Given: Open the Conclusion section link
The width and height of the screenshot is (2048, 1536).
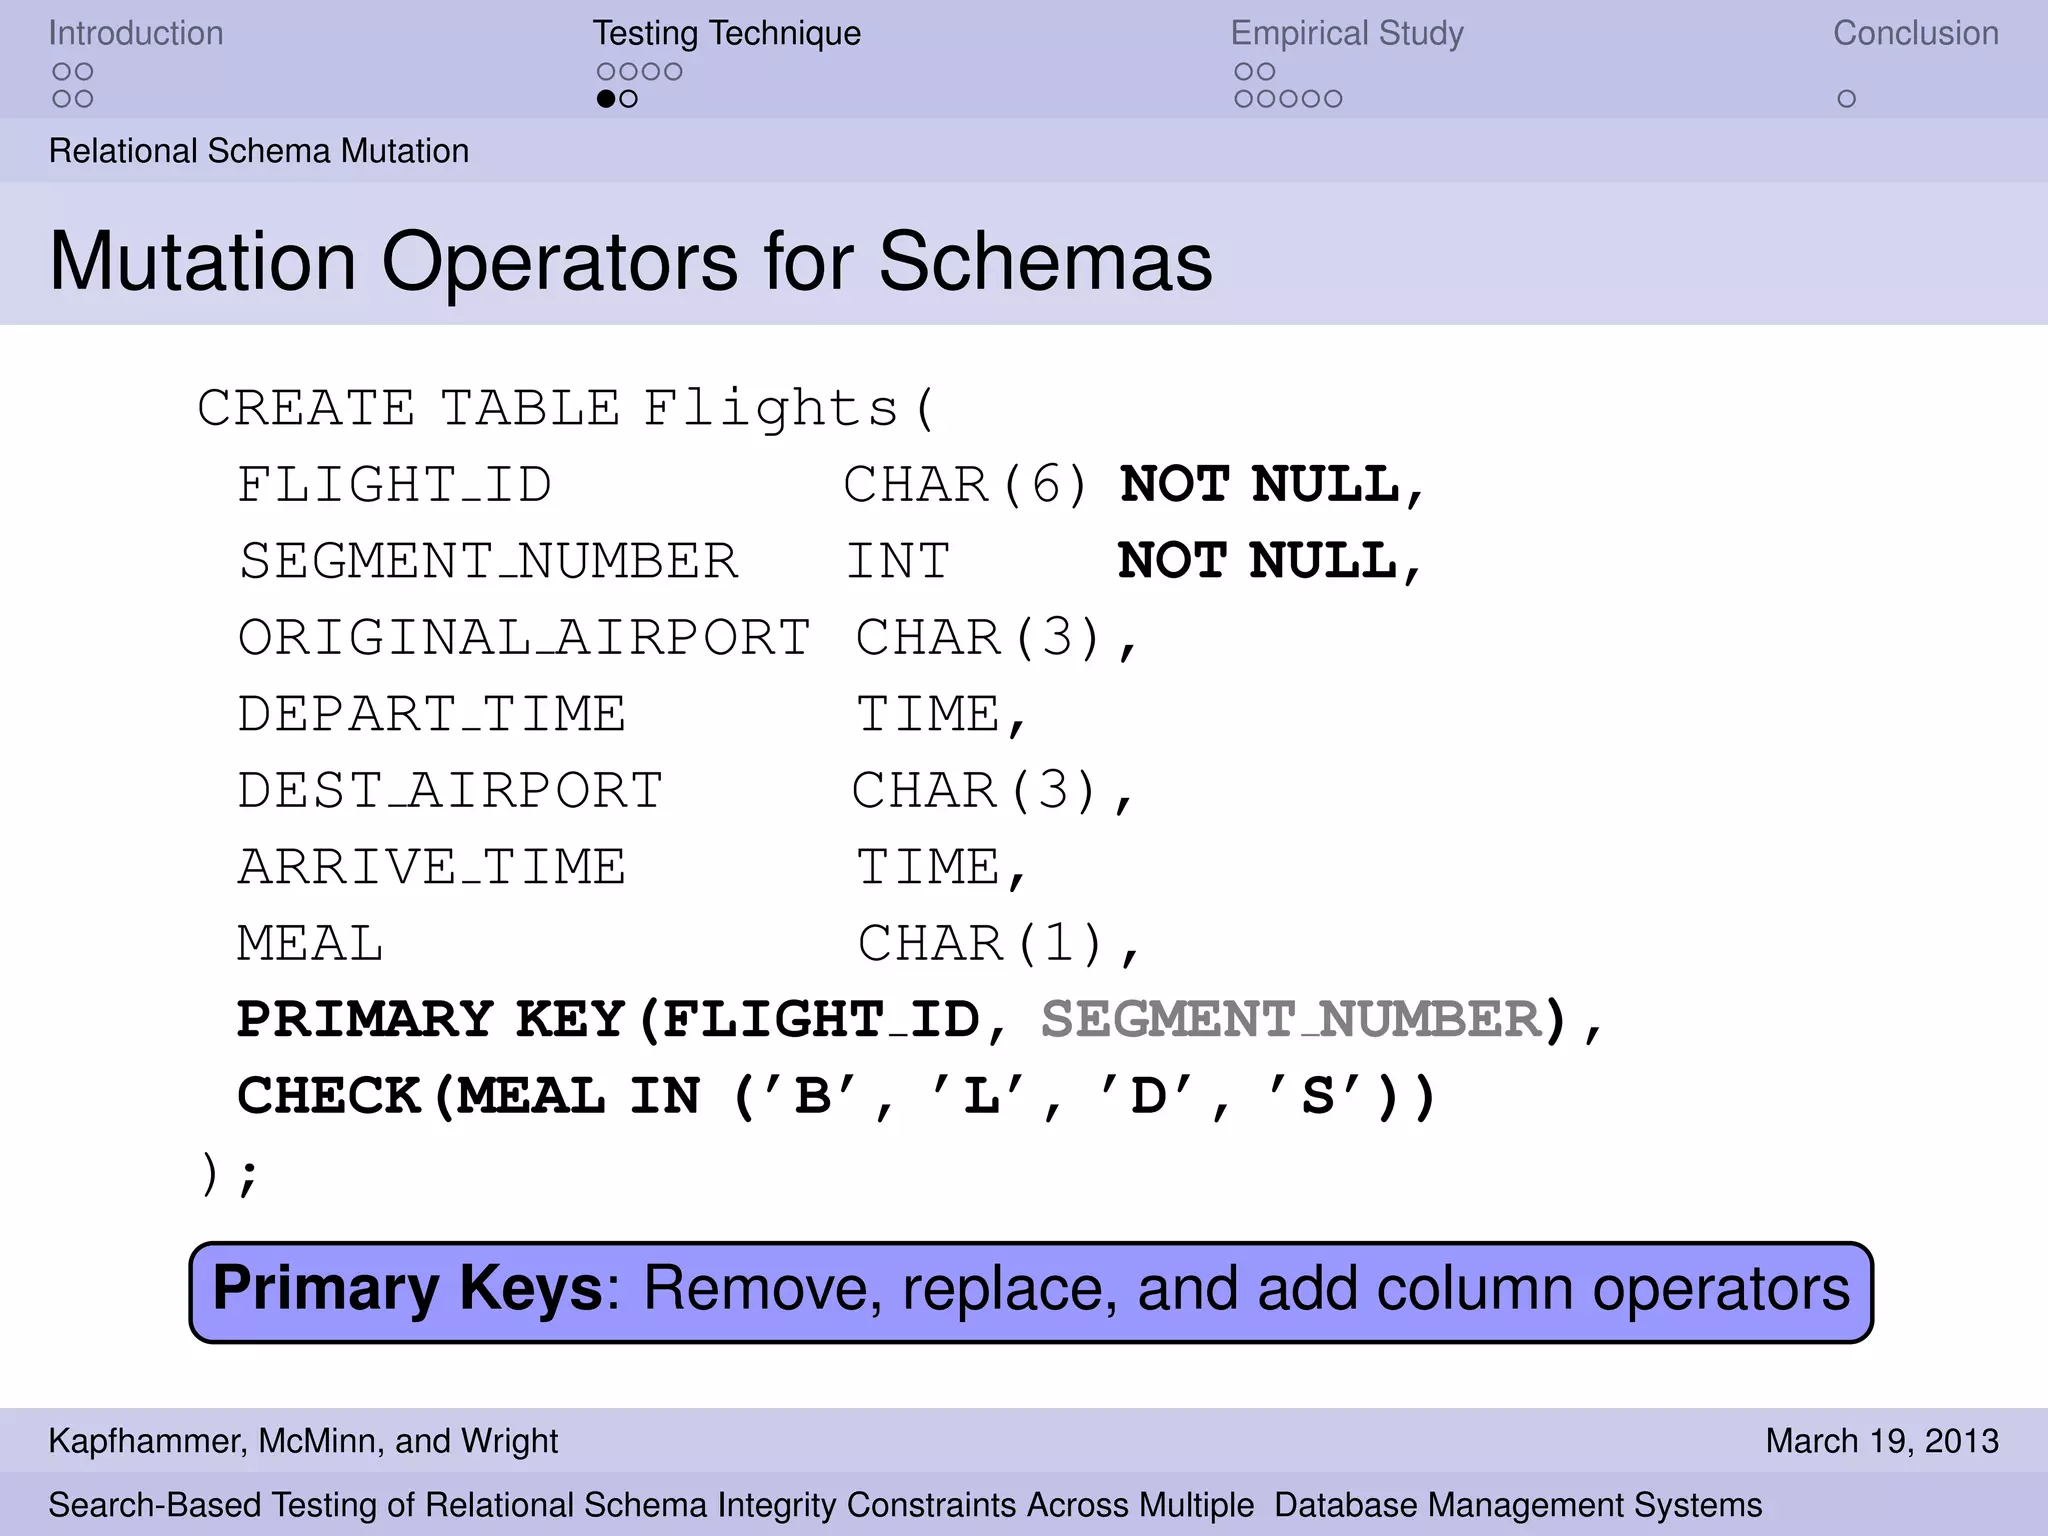Looking at the screenshot, I should pyautogui.click(x=1915, y=33).
